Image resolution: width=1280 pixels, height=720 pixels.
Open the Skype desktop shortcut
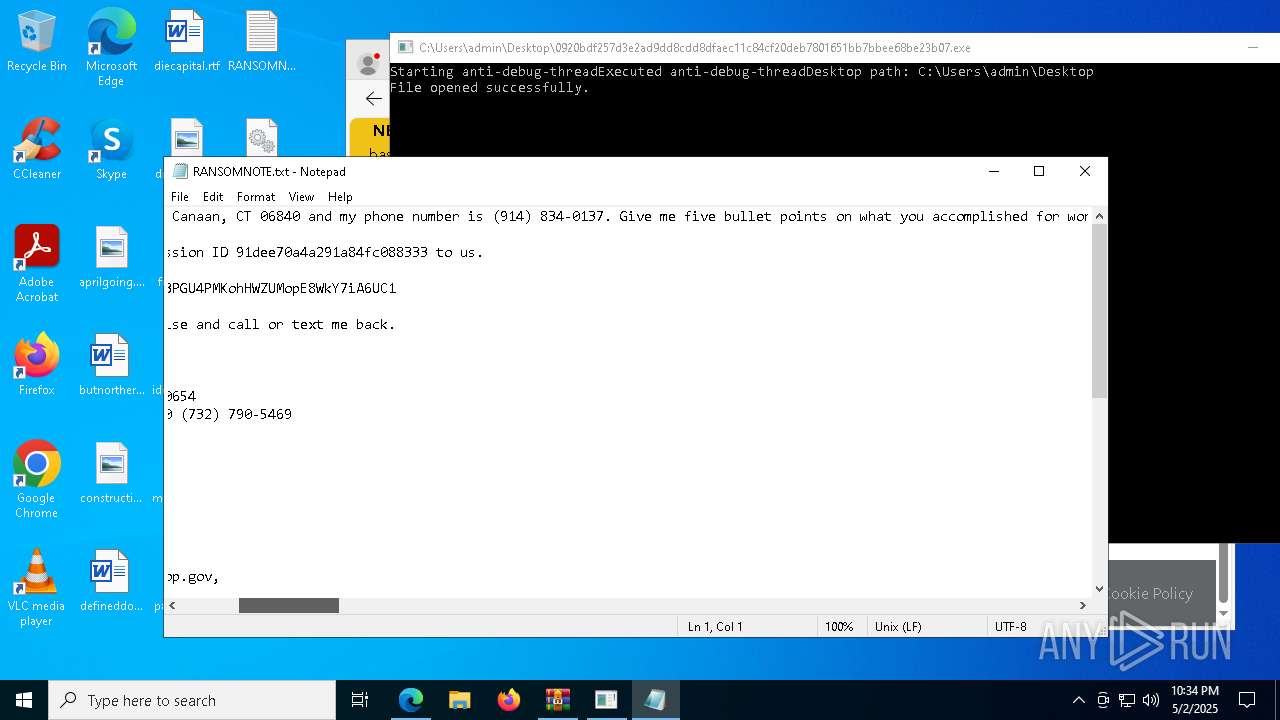tap(111, 150)
